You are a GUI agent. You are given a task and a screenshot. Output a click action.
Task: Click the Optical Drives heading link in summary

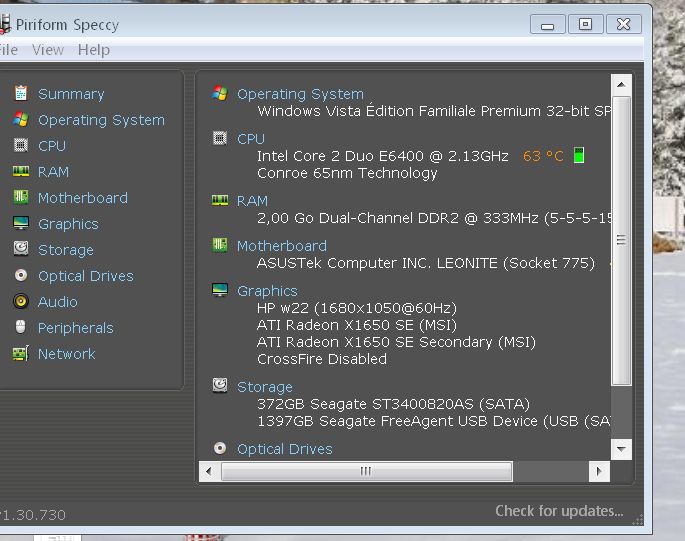285,449
